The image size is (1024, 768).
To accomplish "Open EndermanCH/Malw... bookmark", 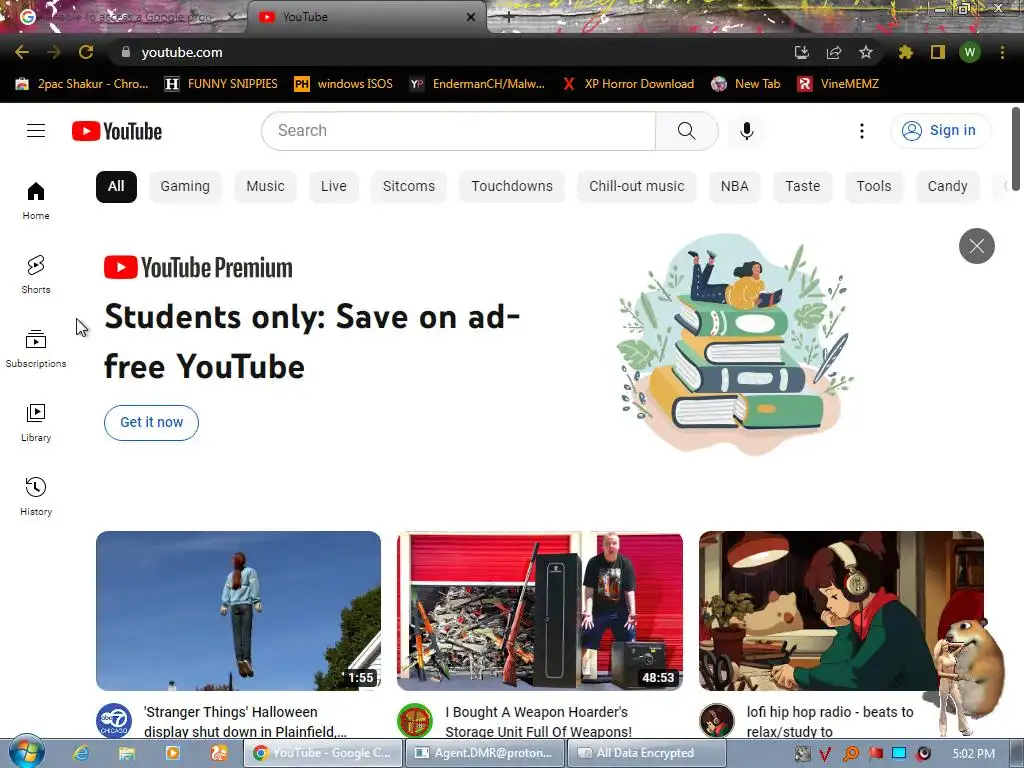I will point(477,84).
